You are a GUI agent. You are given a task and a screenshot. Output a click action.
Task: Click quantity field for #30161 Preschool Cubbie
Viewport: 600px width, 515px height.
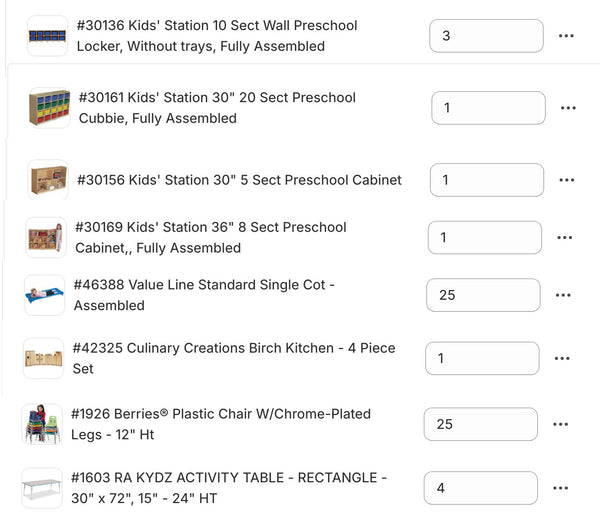[488, 108]
